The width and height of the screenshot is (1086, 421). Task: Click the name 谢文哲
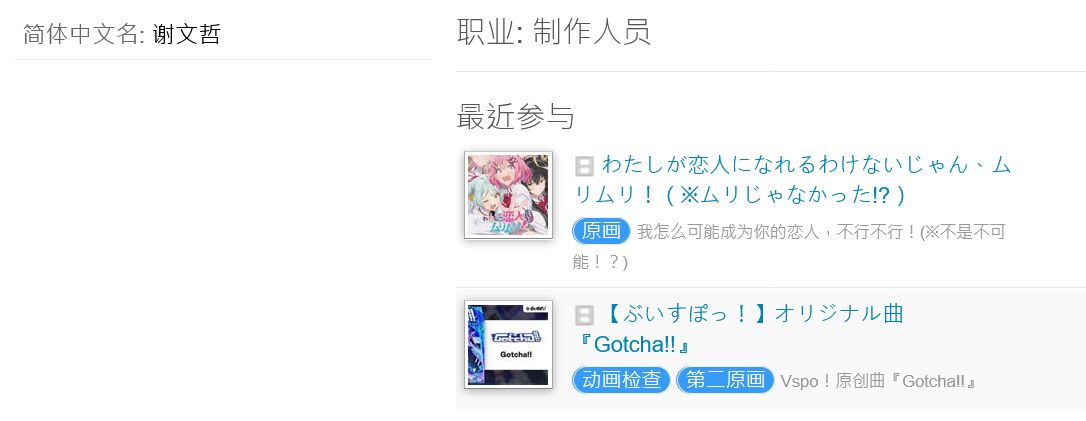pos(186,34)
